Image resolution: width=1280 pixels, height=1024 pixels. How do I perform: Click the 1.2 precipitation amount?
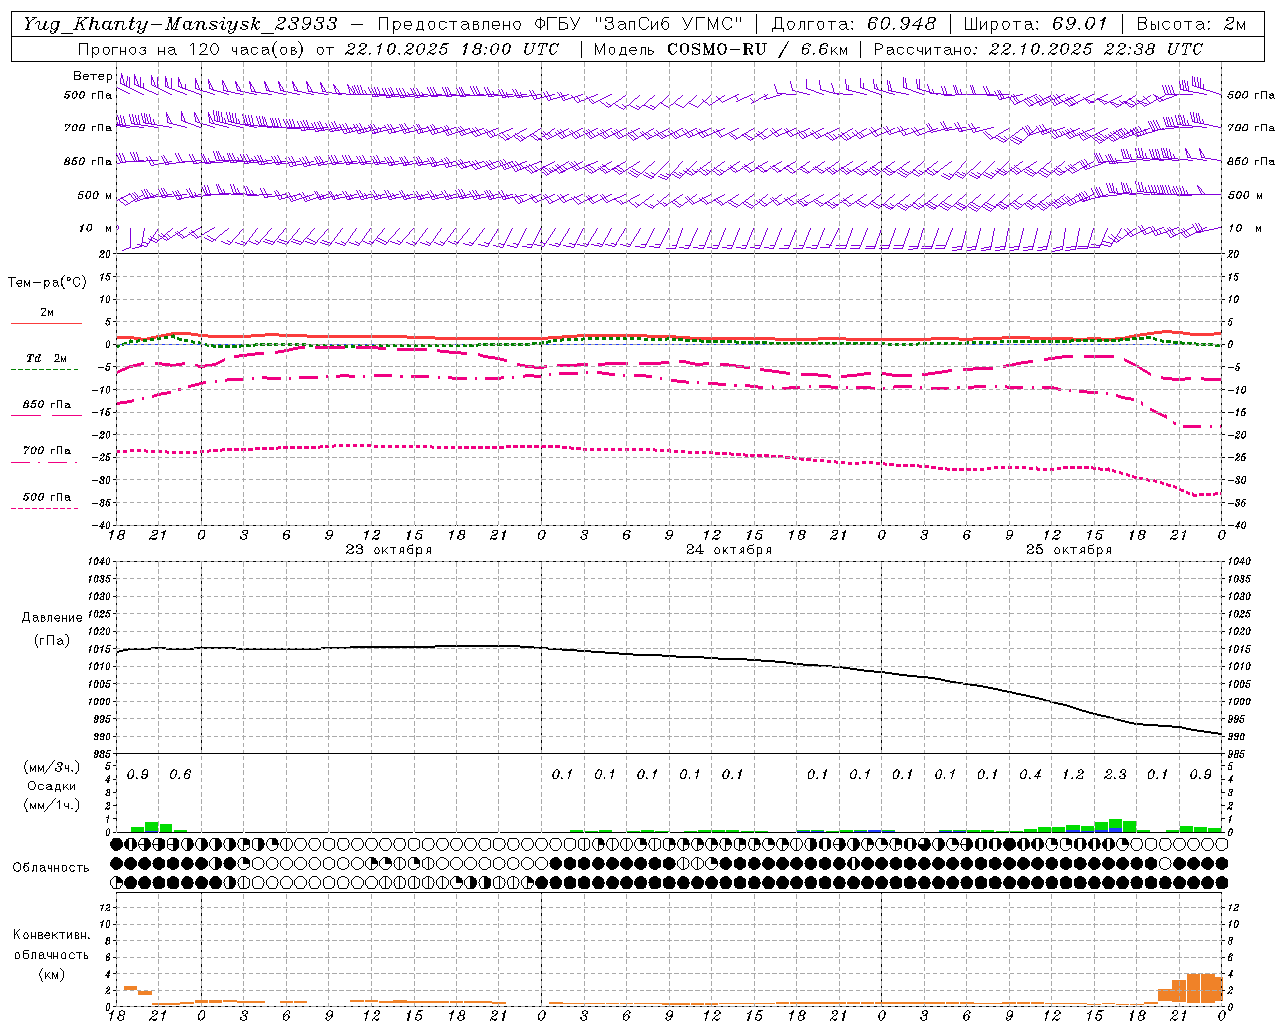(1073, 775)
